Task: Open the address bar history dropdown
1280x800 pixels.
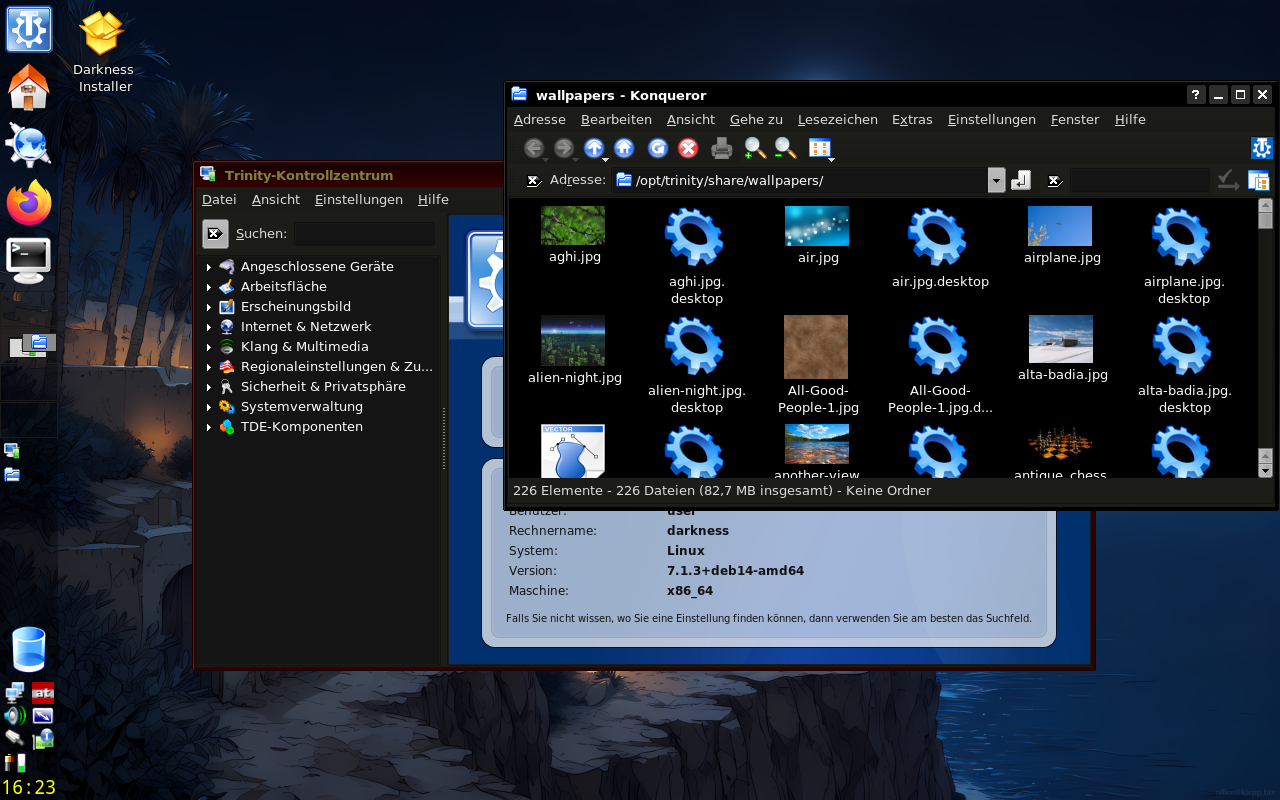Action: coord(996,180)
